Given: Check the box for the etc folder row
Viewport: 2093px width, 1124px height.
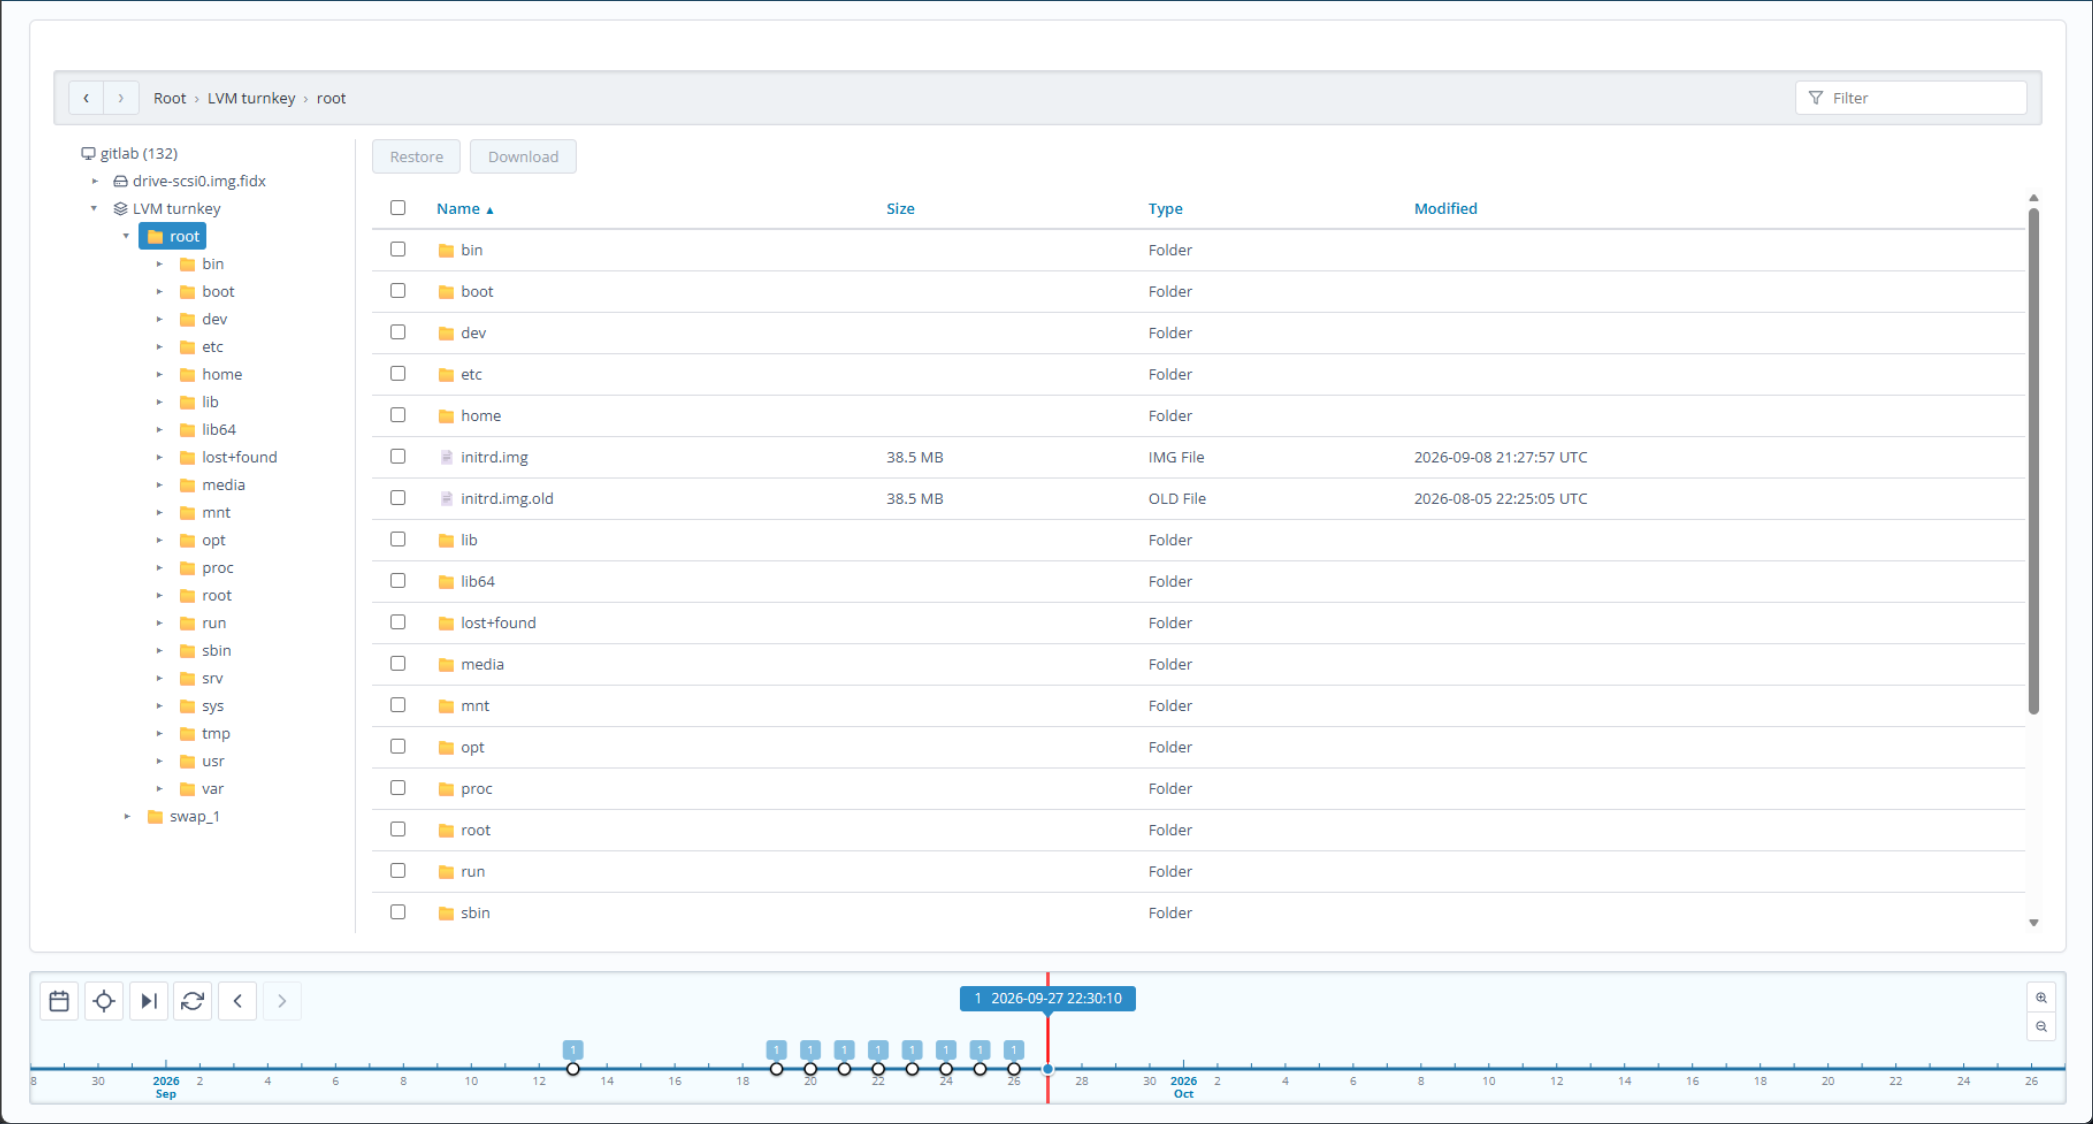Looking at the screenshot, I should (398, 373).
